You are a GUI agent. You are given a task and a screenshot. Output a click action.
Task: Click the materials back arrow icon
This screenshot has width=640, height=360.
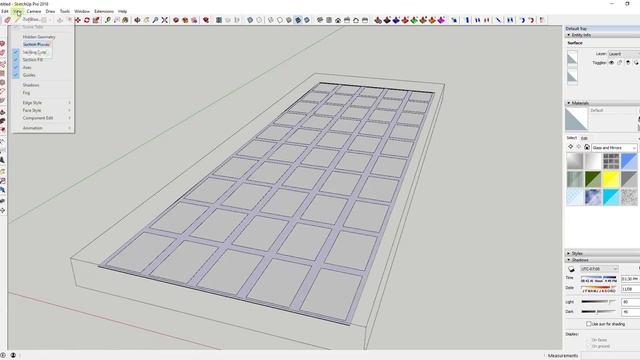pyautogui.click(x=571, y=147)
